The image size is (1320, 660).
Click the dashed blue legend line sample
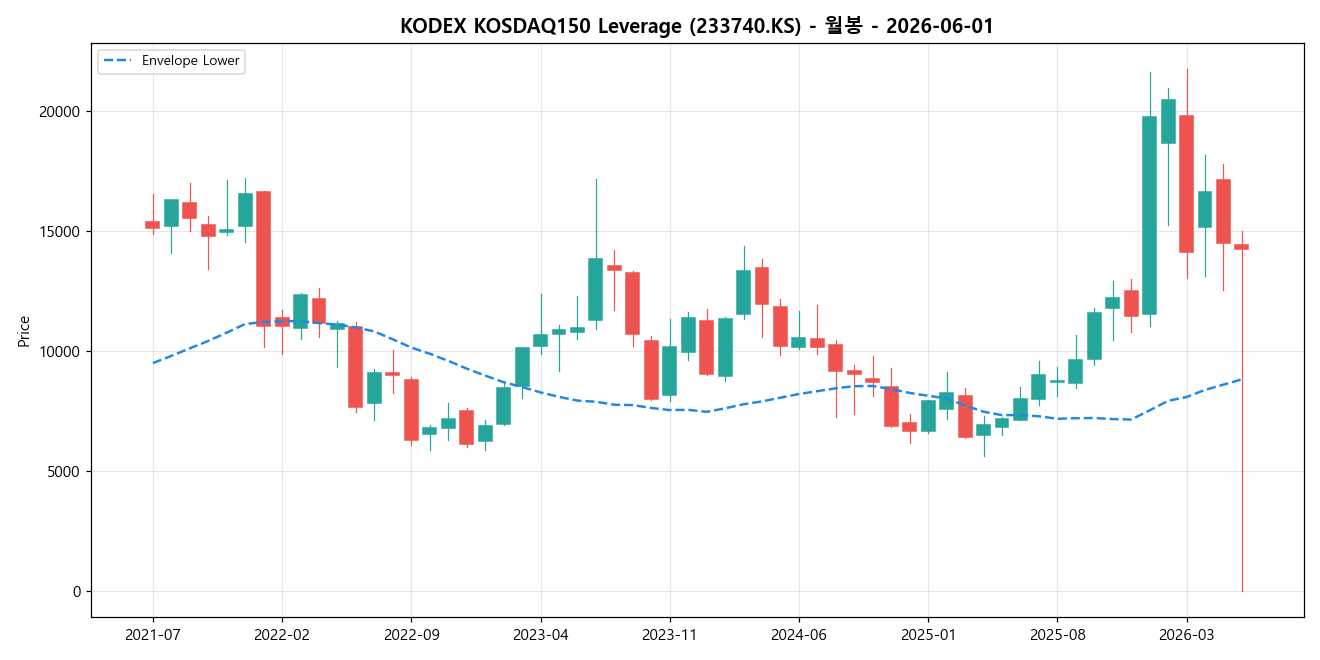(x=118, y=61)
